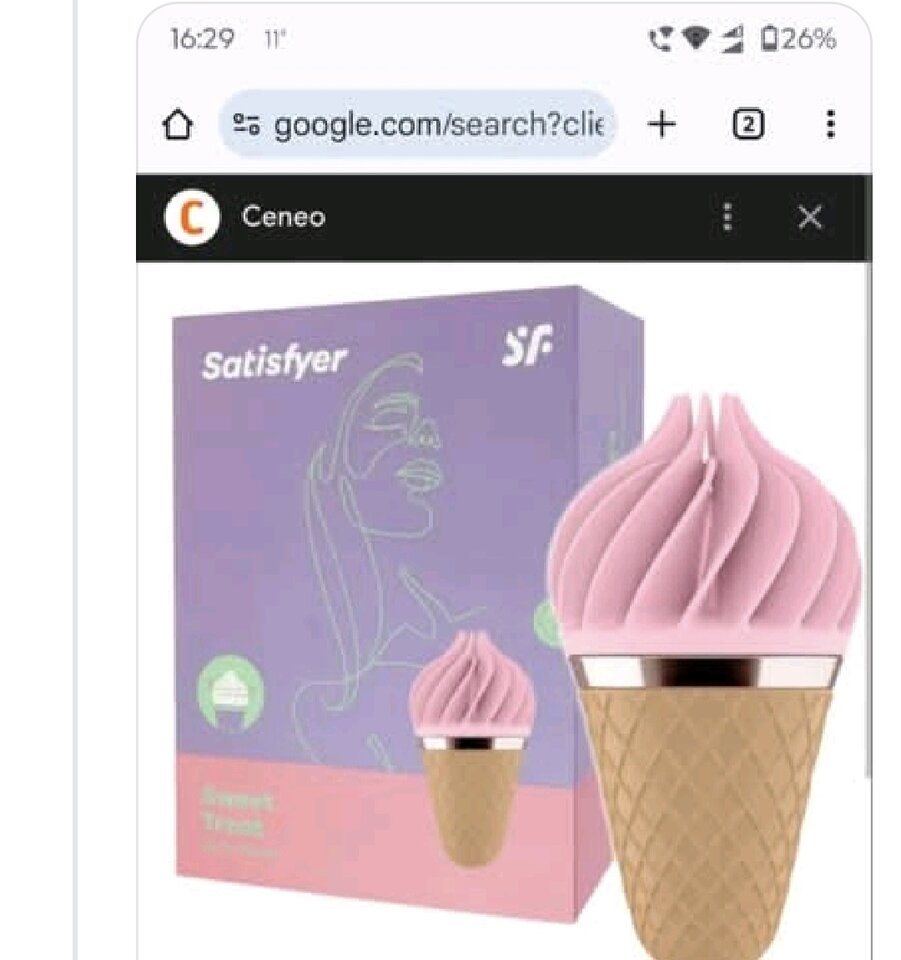Tap the Wi-Fi status icon

pos(694,39)
